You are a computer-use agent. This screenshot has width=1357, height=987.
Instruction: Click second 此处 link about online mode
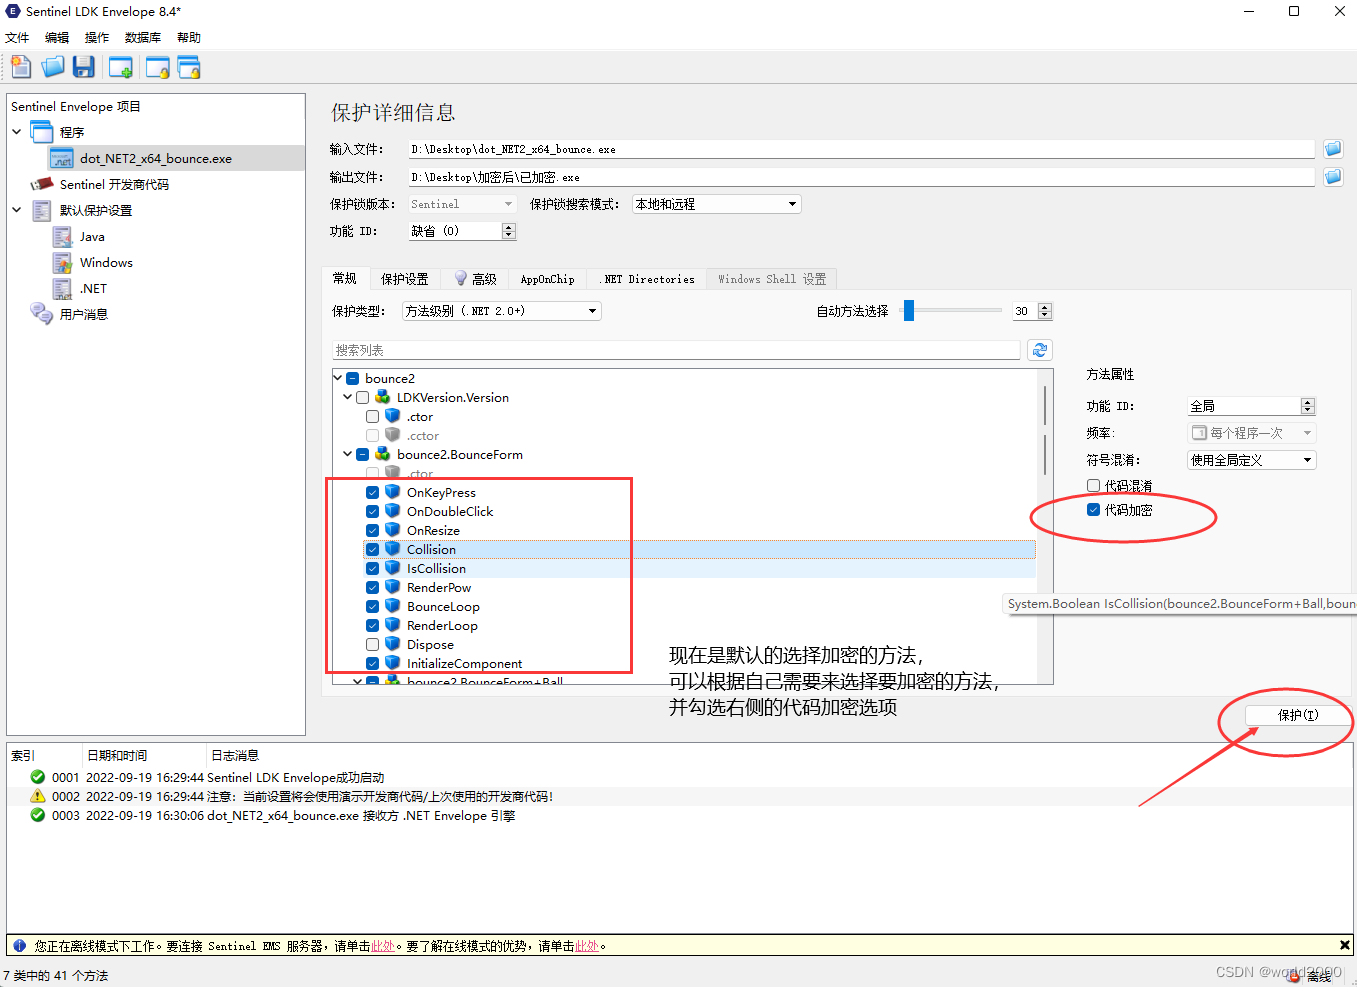(x=587, y=945)
